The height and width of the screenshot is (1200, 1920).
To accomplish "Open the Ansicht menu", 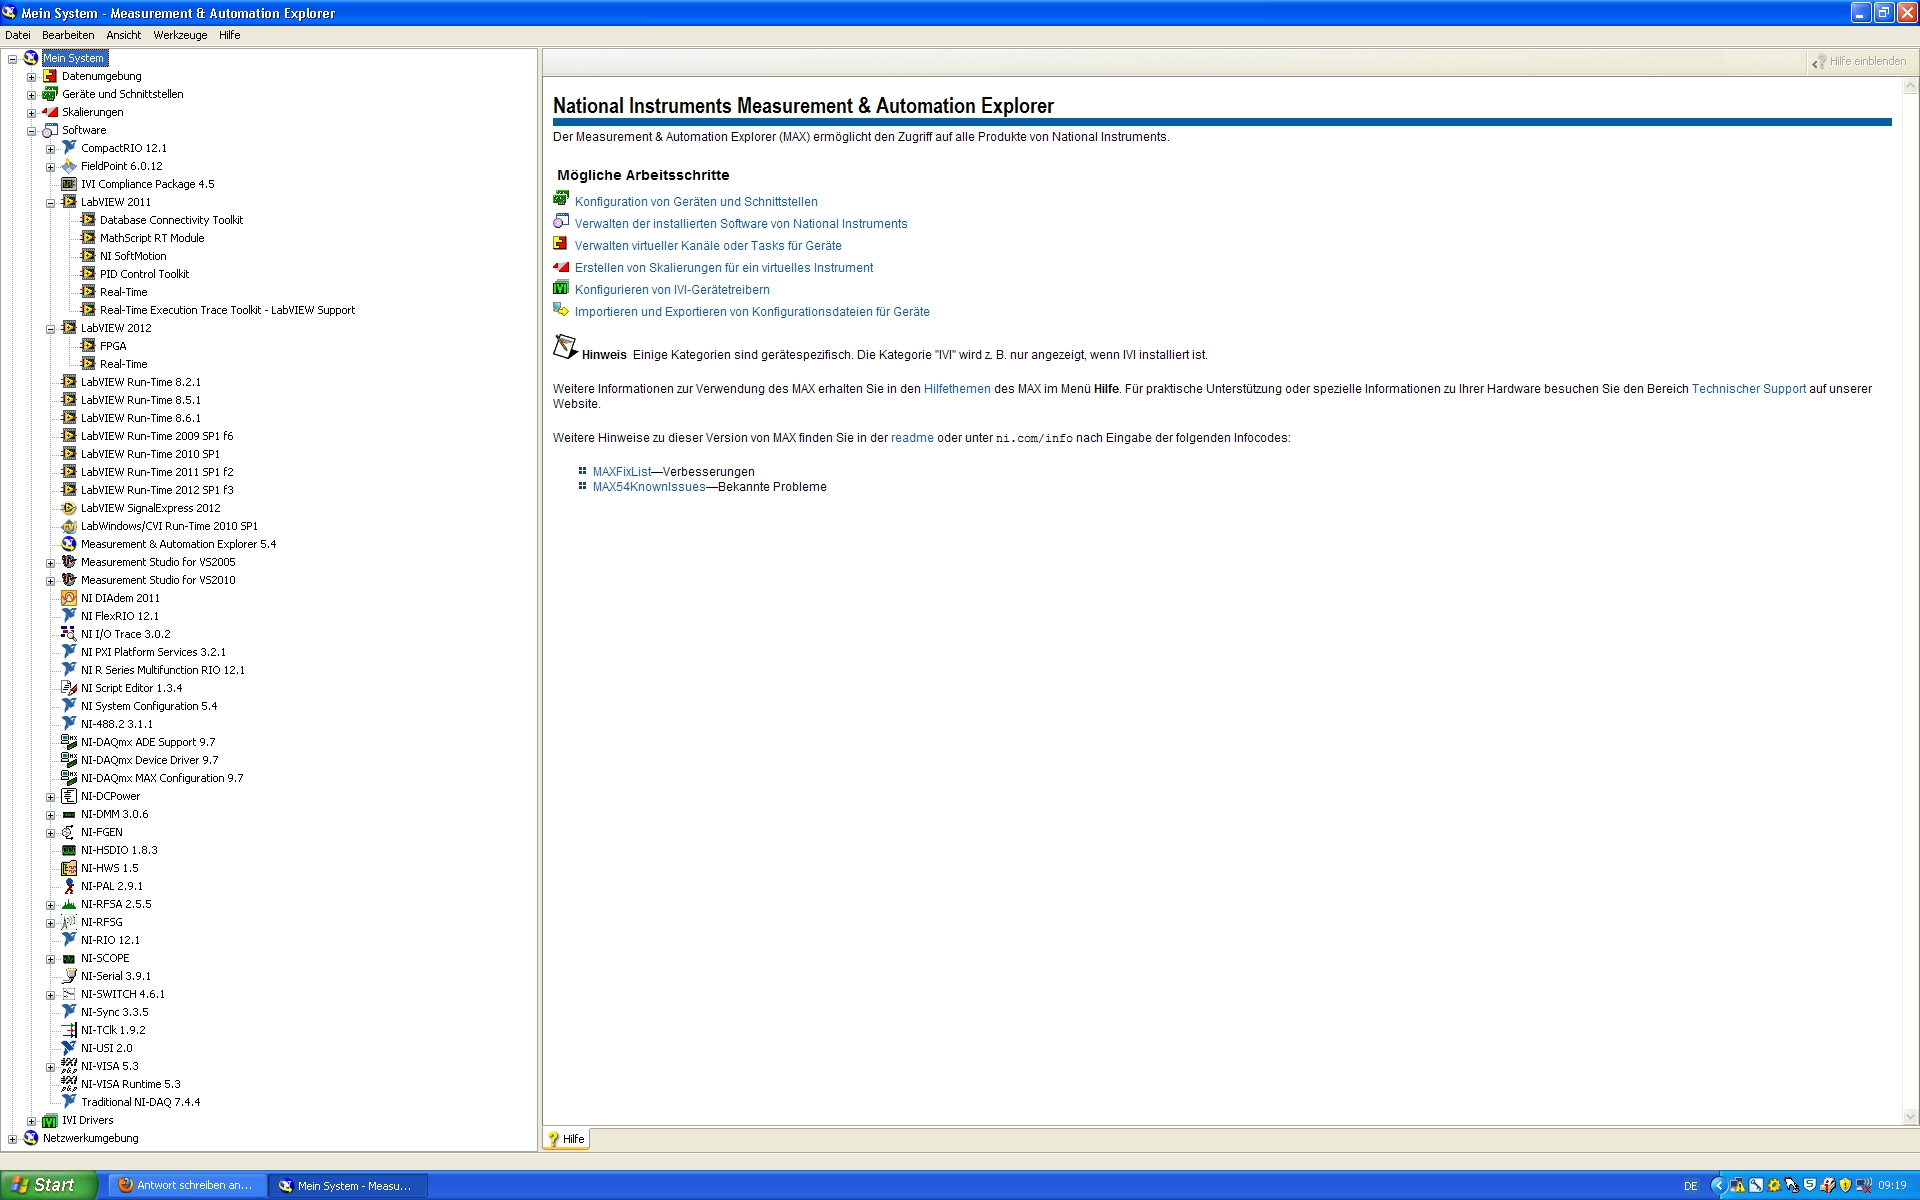I will click(x=123, y=35).
